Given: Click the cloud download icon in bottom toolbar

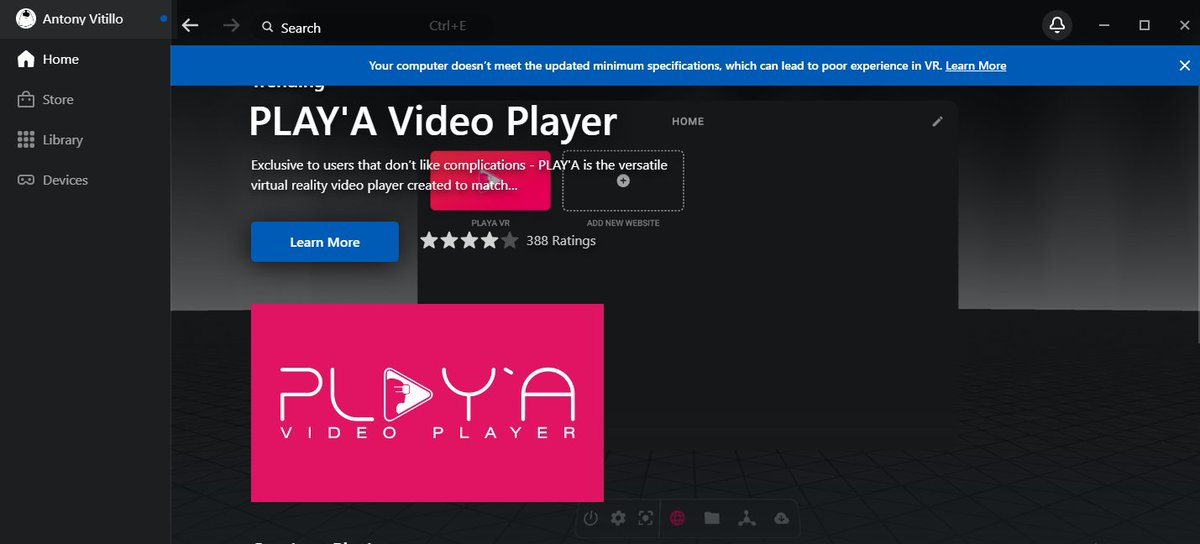Looking at the screenshot, I should (781, 518).
